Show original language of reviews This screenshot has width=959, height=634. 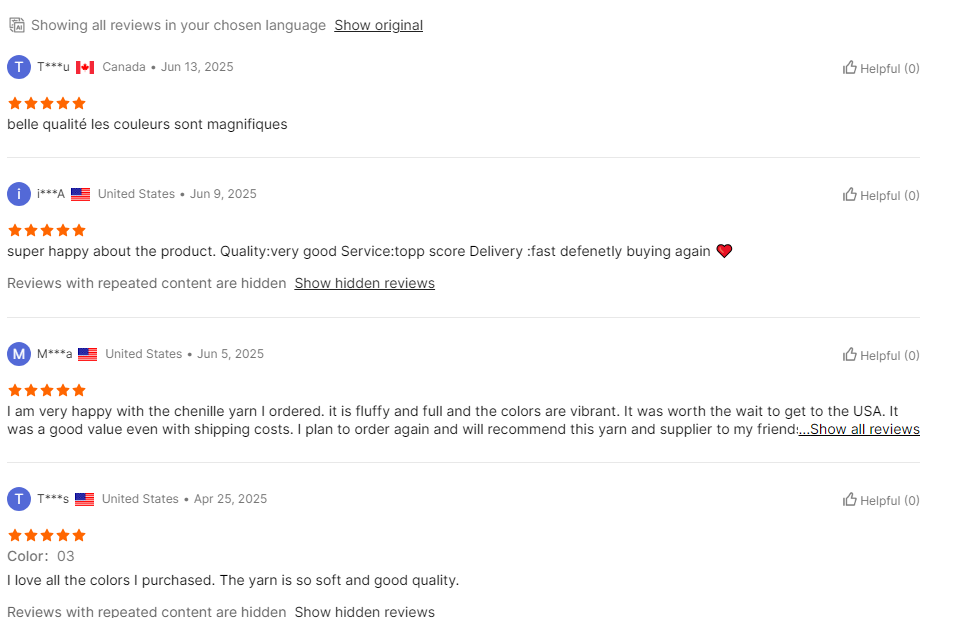pyautogui.click(x=378, y=25)
